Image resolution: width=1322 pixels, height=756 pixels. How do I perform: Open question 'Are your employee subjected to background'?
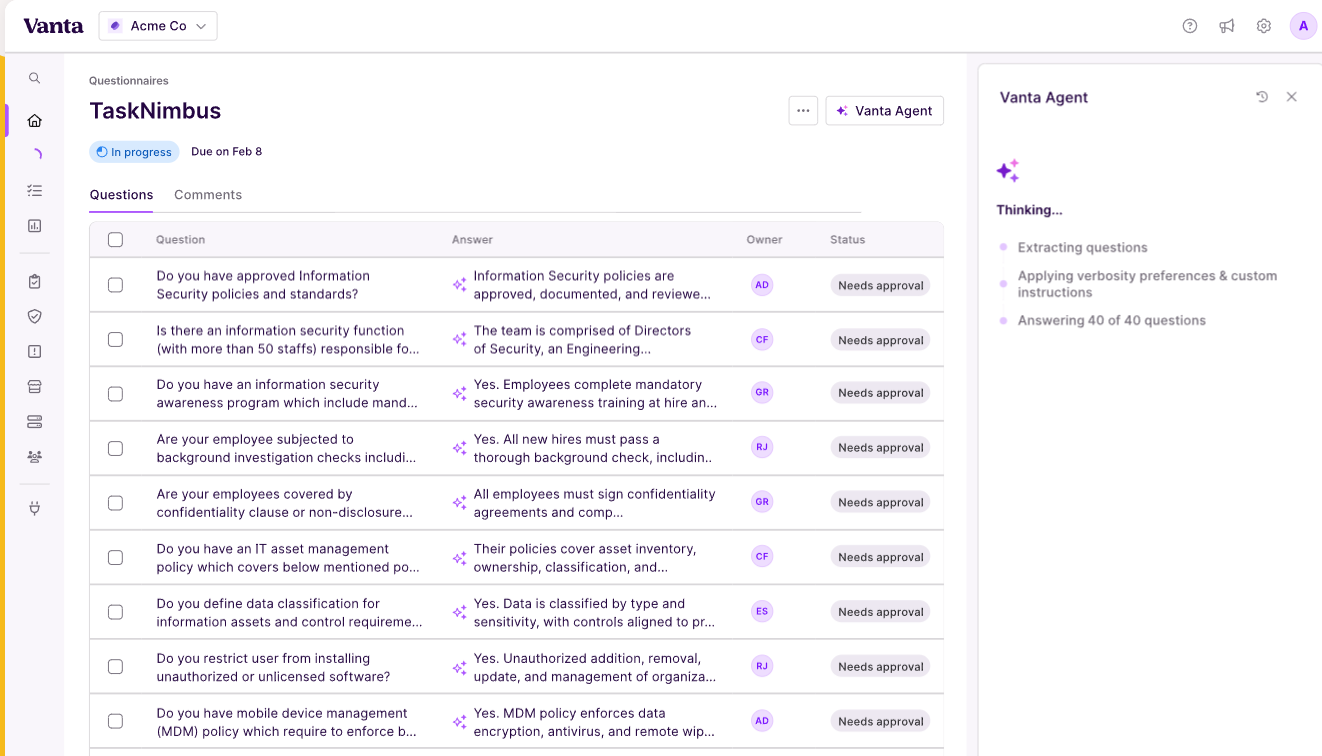point(286,448)
